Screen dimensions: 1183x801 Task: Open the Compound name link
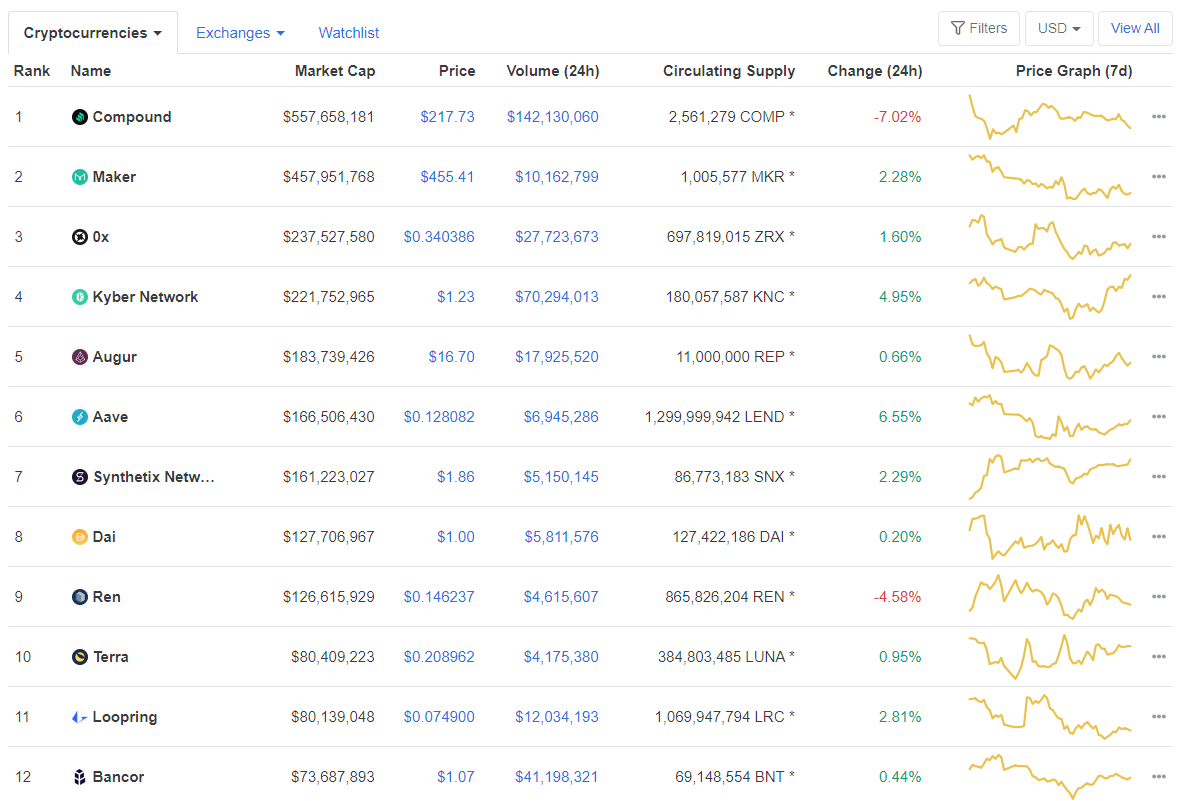132,117
